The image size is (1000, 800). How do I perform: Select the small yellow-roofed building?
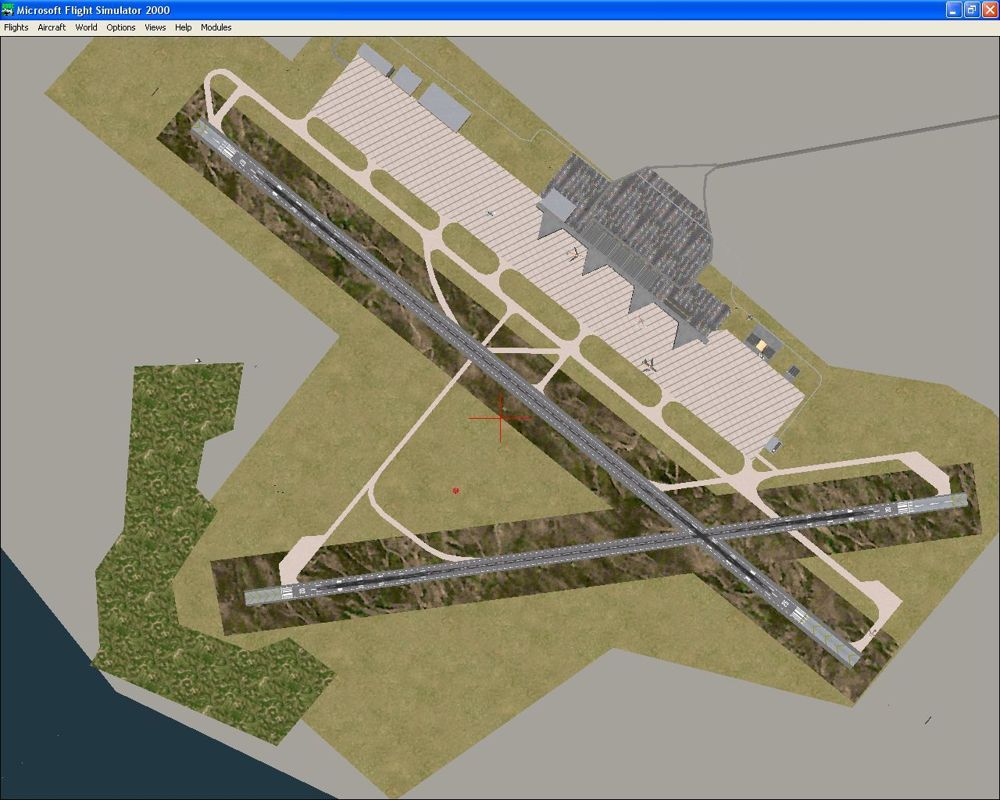763,346
